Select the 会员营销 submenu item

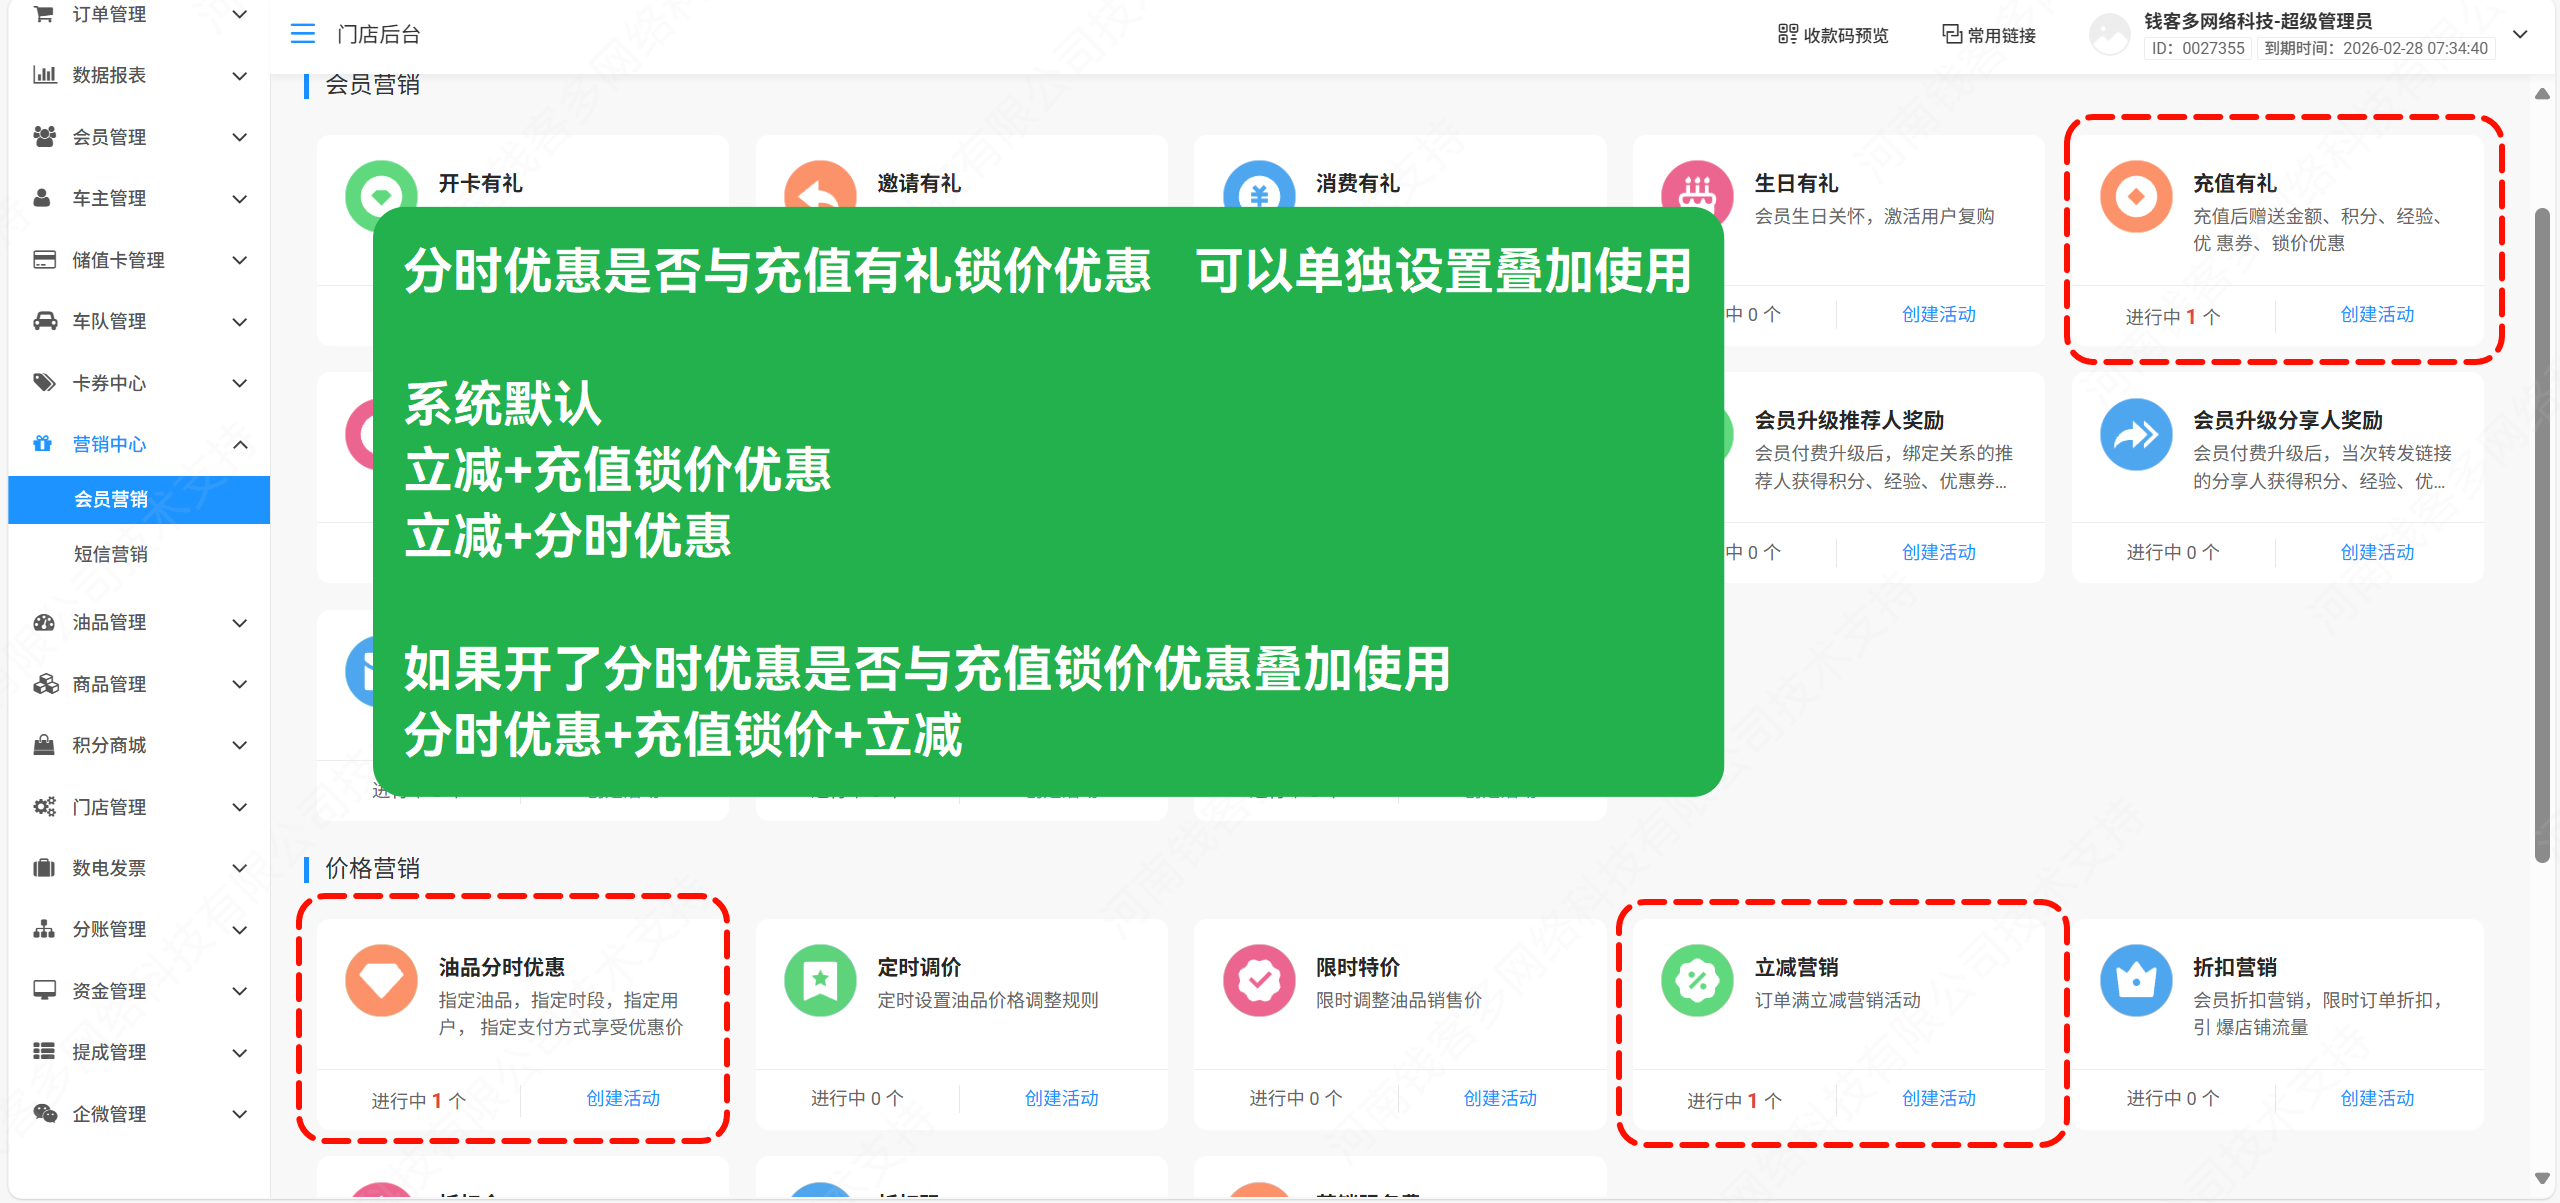111,499
